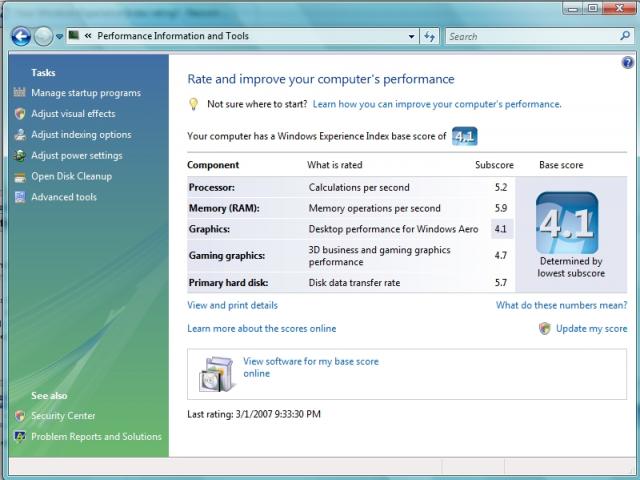The image size is (640, 480).
Task: Click 3D business and gaming graphics description
Action: click(x=380, y=256)
